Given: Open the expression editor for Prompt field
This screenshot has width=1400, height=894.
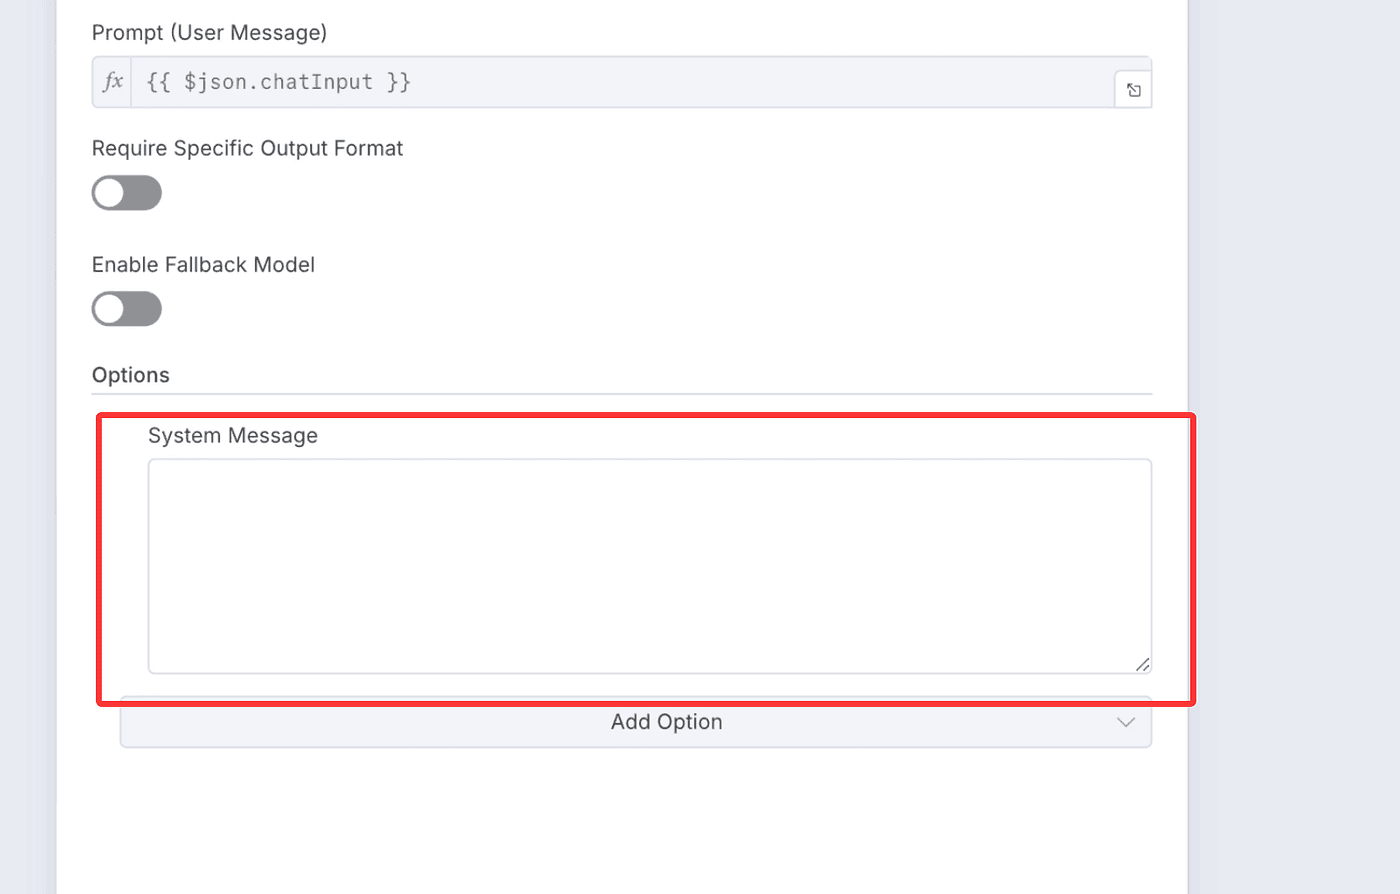Looking at the screenshot, I should point(1133,90).
